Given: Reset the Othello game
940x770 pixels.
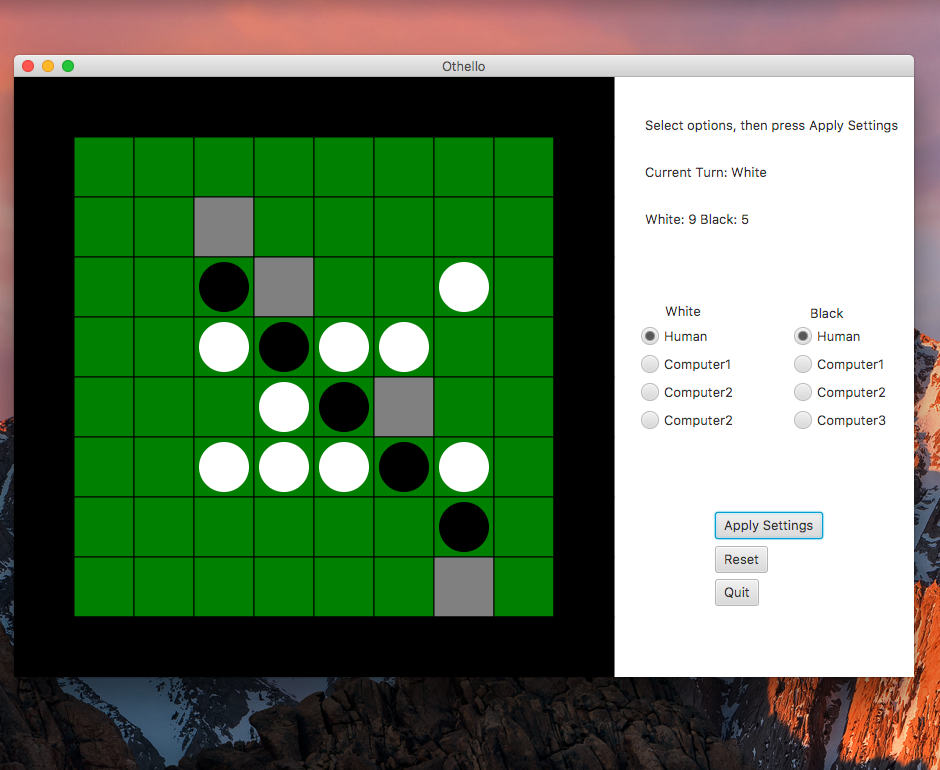Looking at the screenshot, I should (741, 560).
